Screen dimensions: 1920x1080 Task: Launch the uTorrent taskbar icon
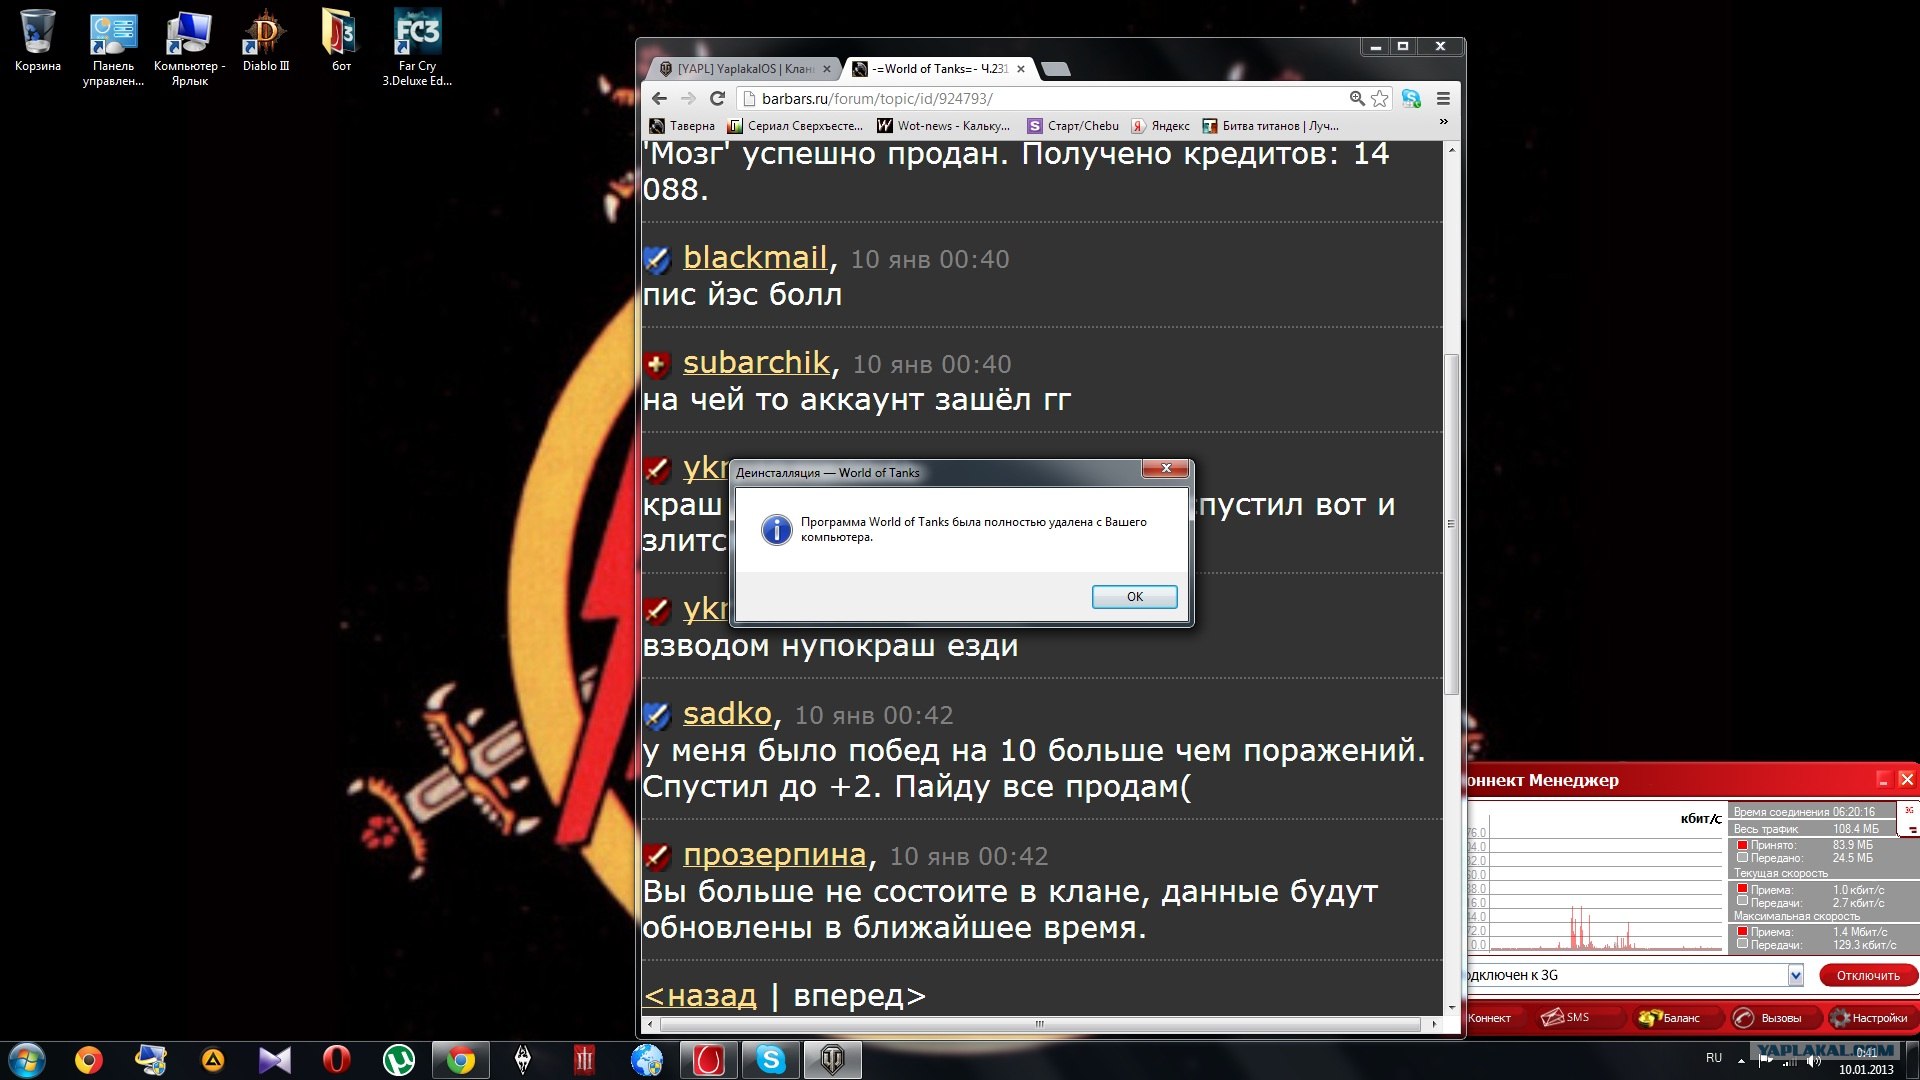[399, 1059]
